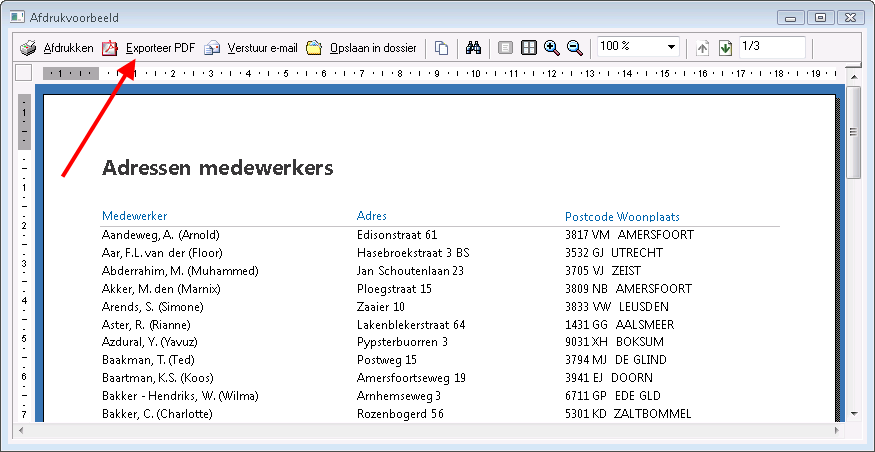Click address Jan Schoutenlaan 23

[410, 271]
